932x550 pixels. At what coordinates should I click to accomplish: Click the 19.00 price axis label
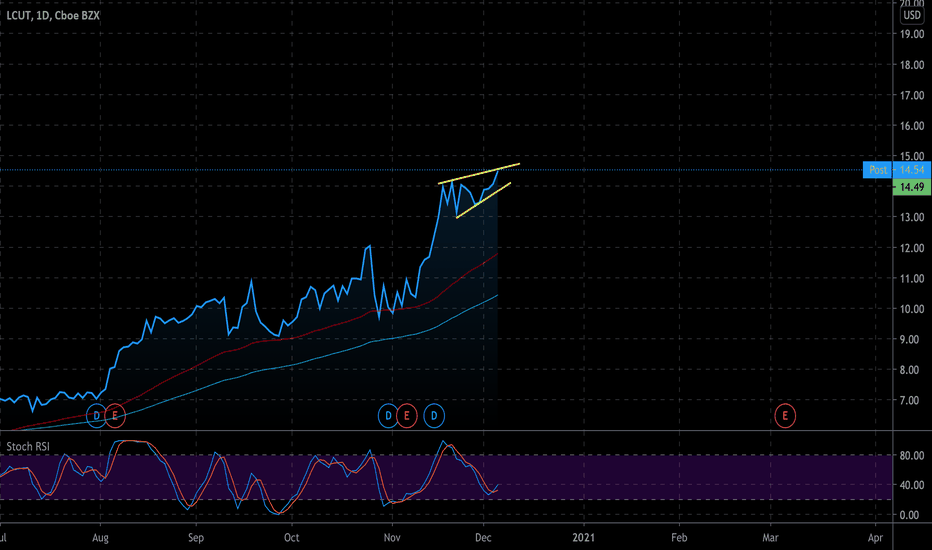[912, 34]
